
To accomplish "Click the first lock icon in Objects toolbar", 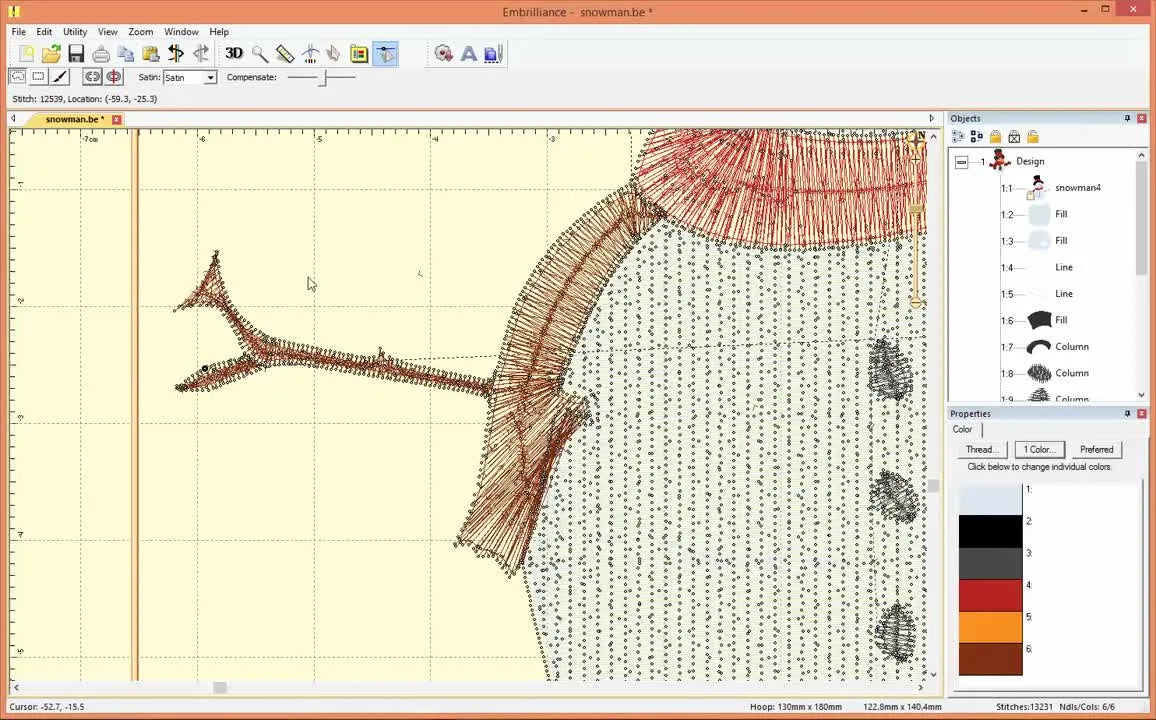I will tap(995, 136).
